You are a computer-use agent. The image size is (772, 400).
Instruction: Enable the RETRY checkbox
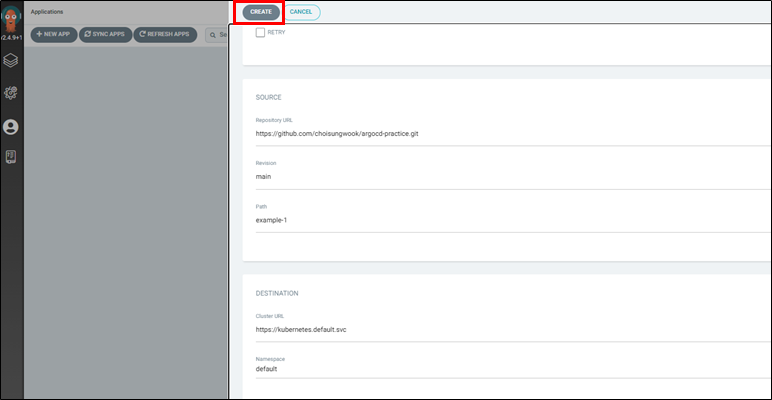pos(260,33)
